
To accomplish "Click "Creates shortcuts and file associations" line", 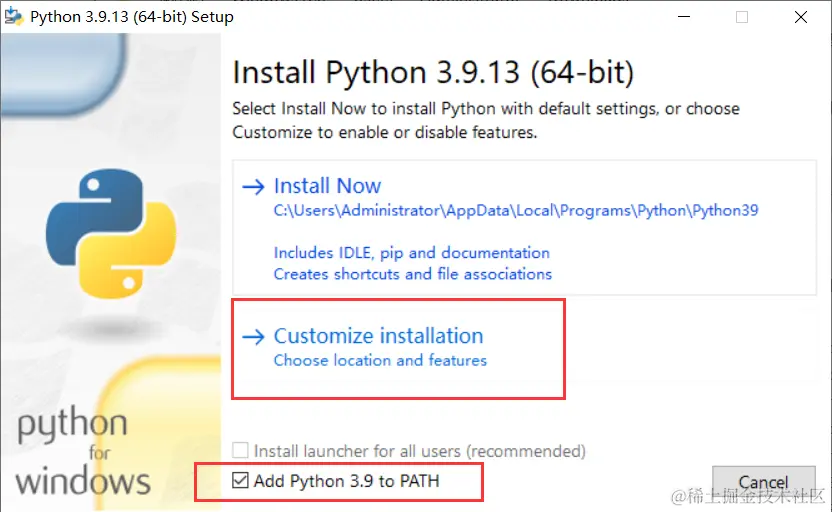I will [413, 274].
